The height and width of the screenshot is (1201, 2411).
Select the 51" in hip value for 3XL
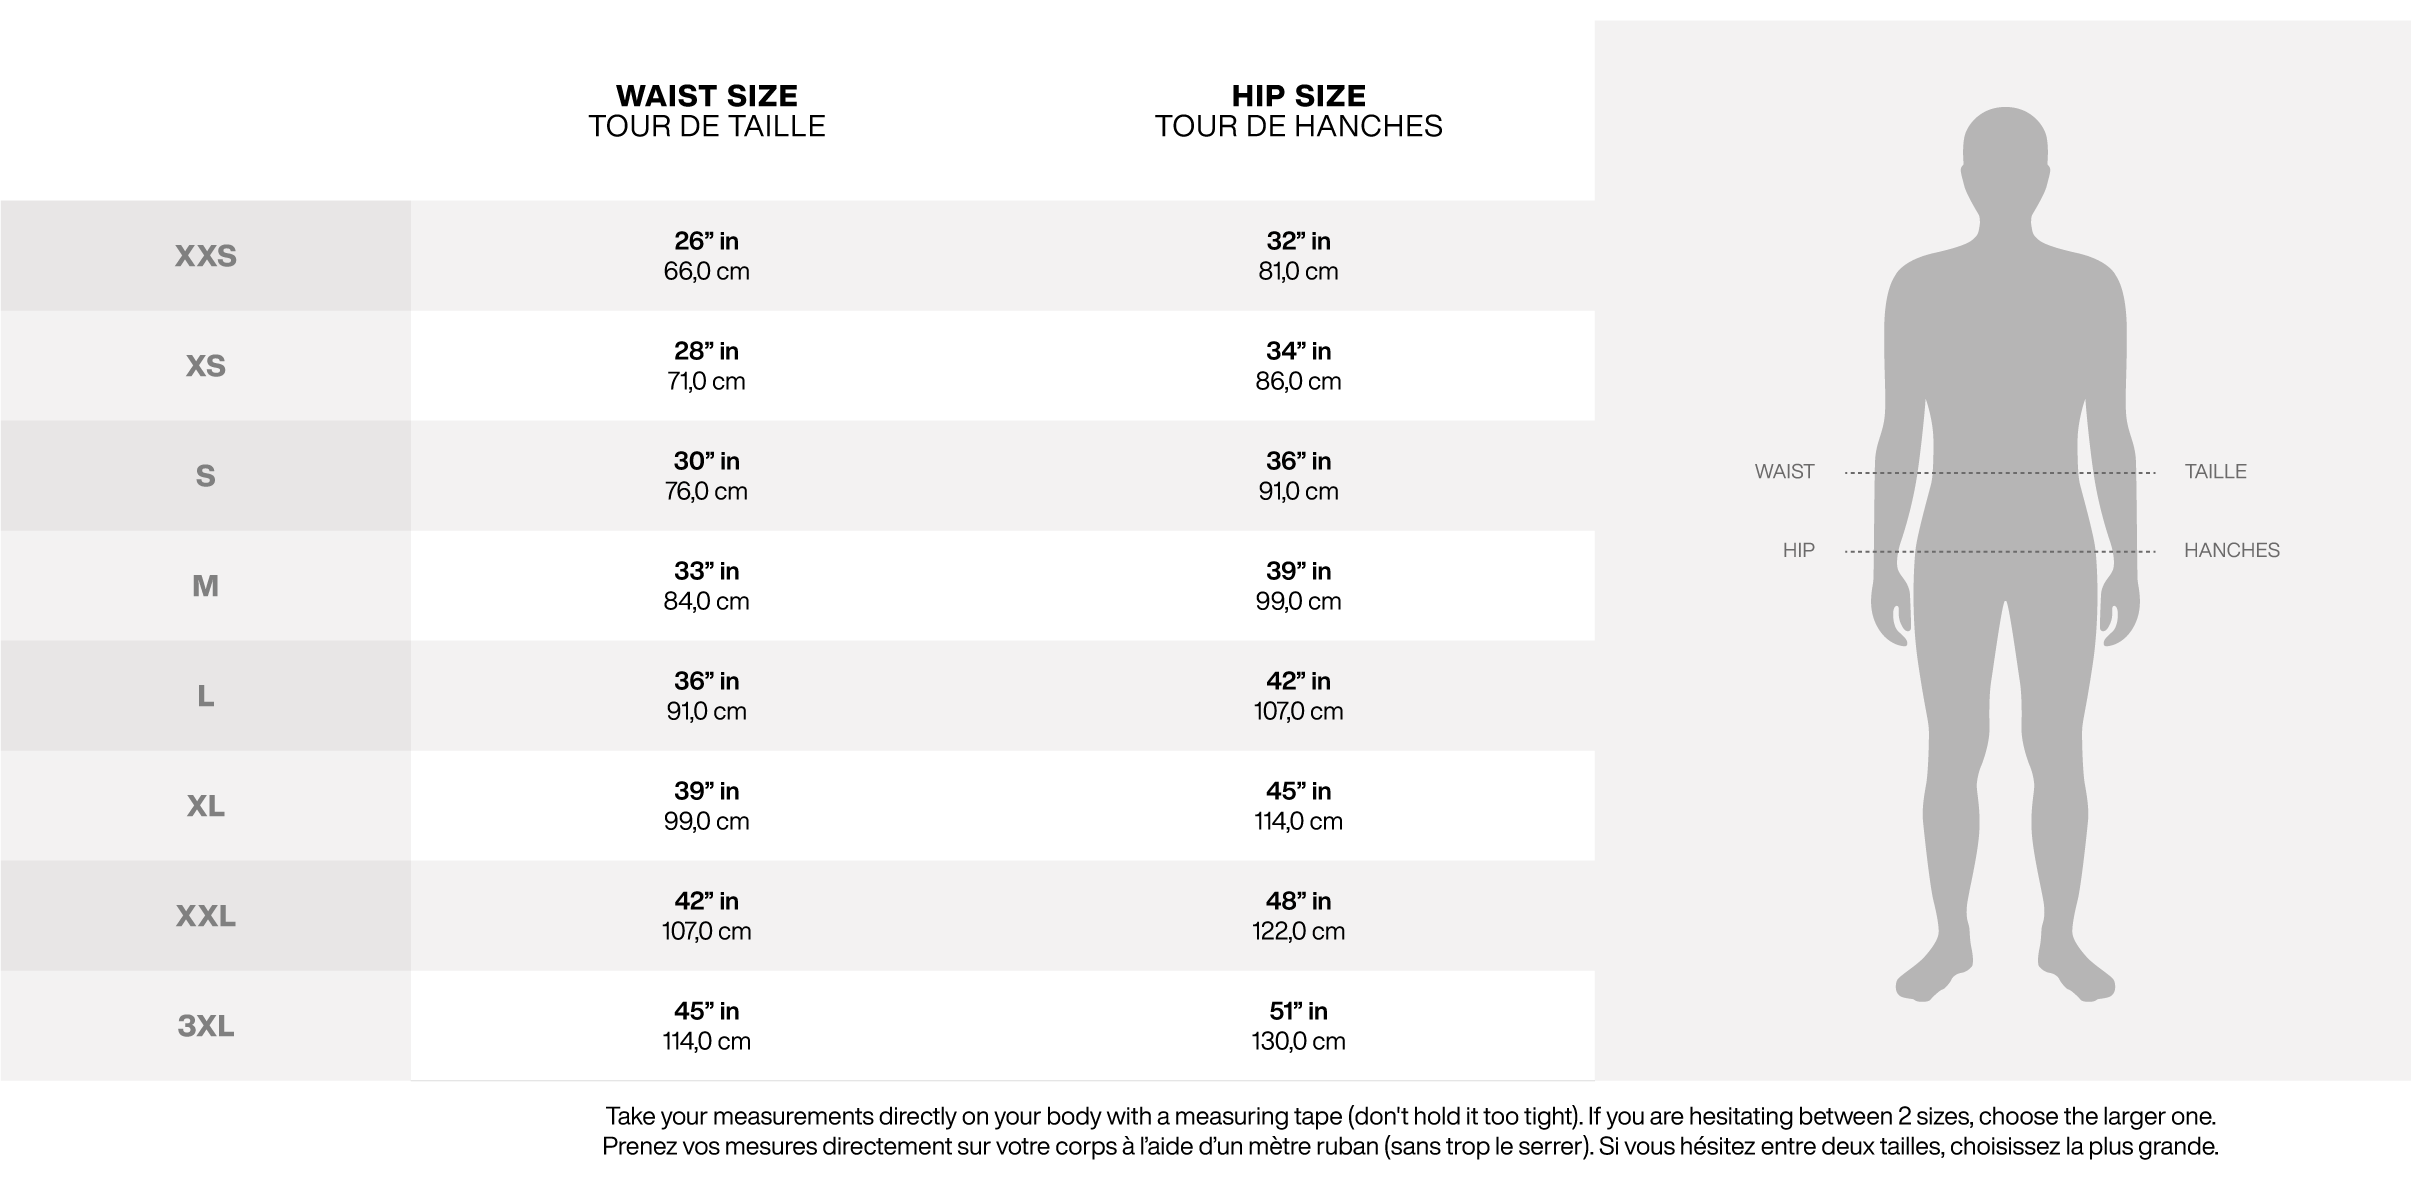tap(1298, 1011)
